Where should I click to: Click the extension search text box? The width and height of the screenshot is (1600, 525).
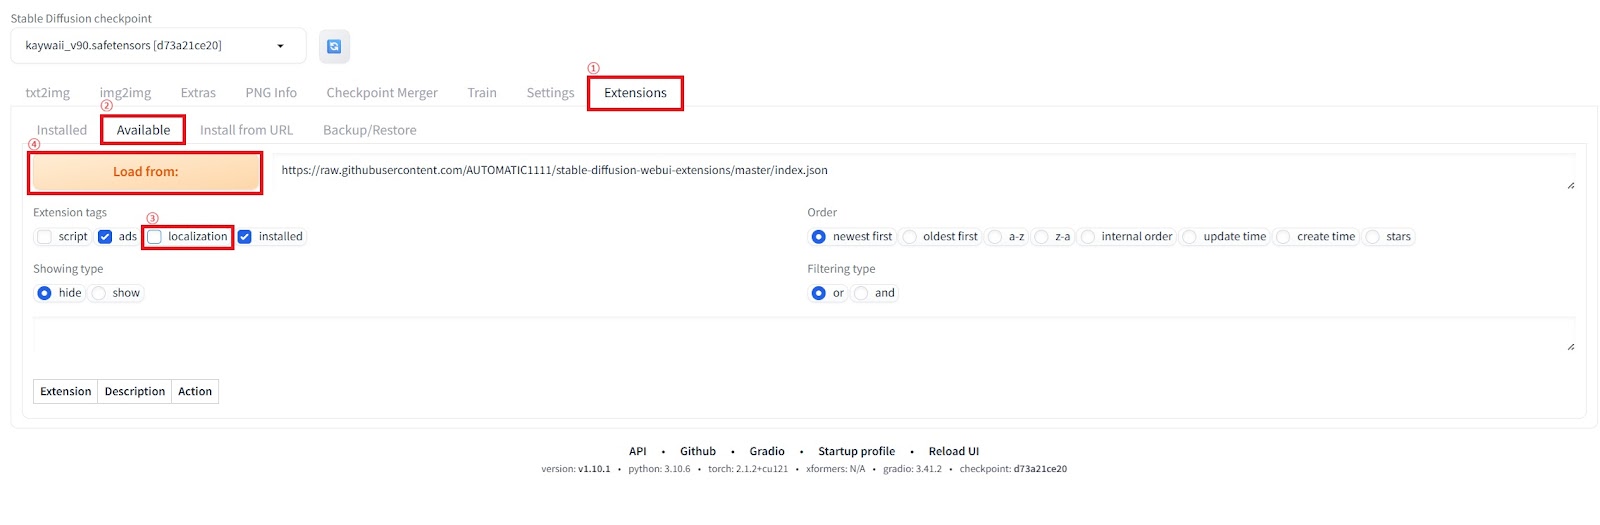pyautogui.click(x=800, y=334)
